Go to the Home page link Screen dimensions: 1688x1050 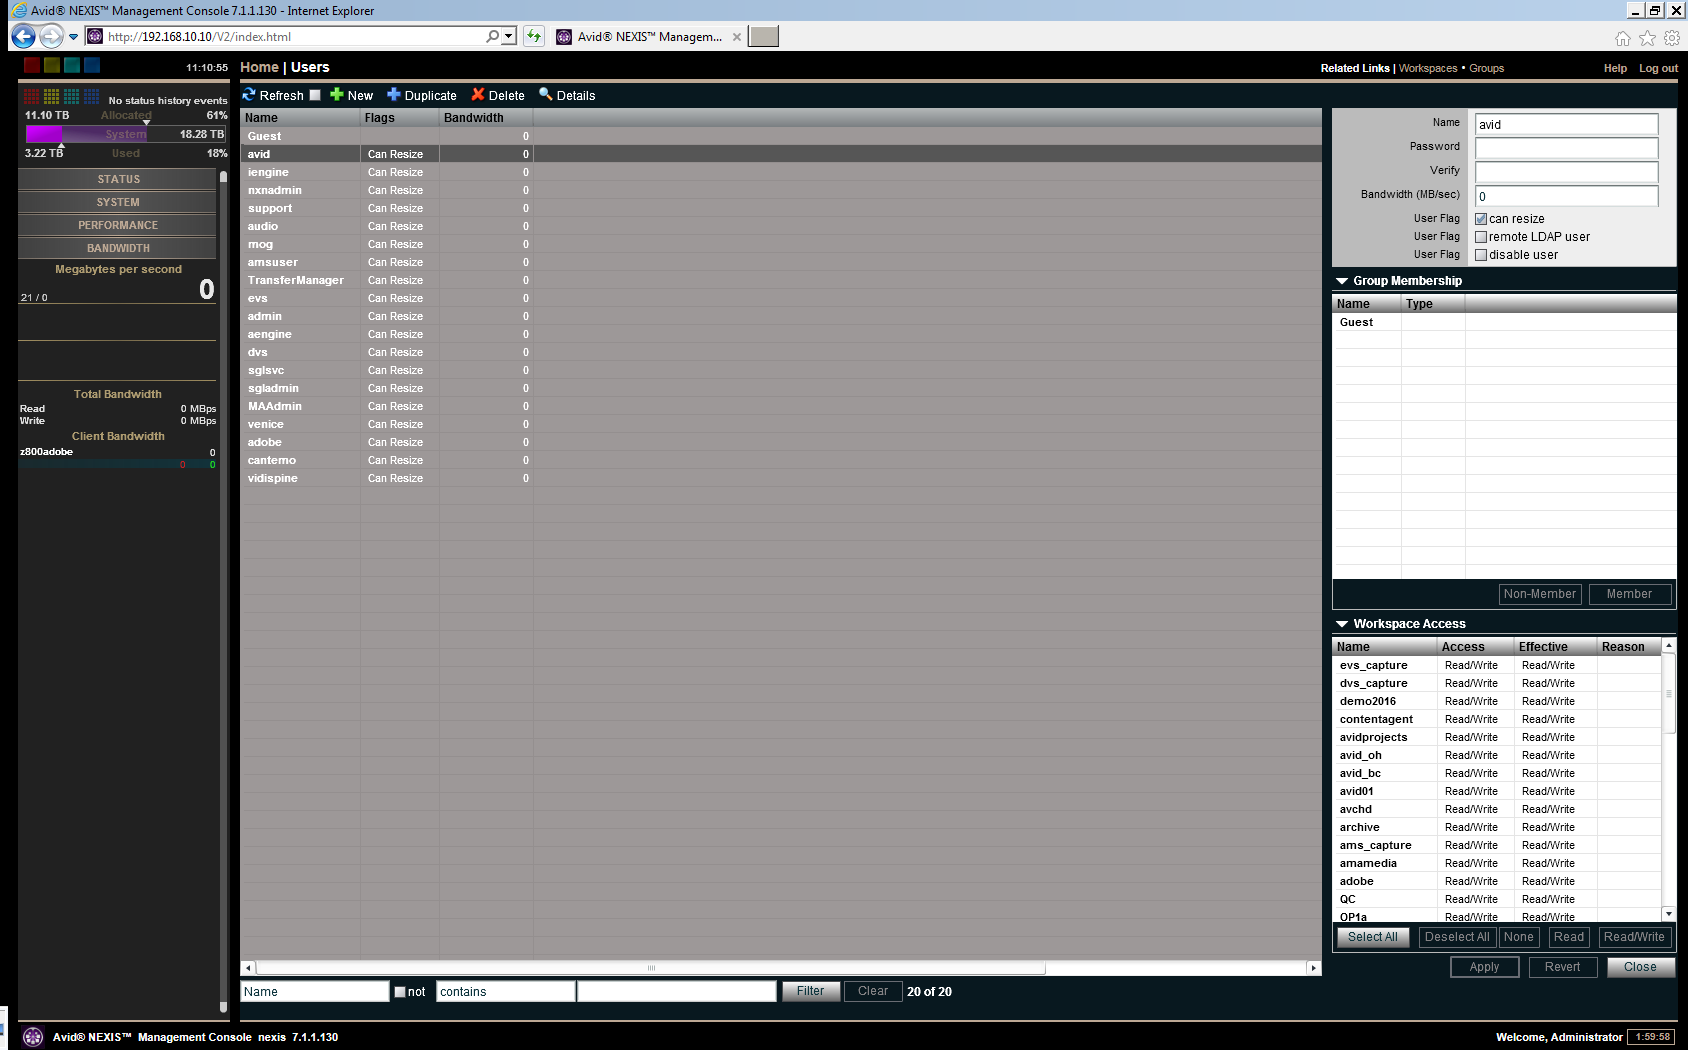point(259,67)
